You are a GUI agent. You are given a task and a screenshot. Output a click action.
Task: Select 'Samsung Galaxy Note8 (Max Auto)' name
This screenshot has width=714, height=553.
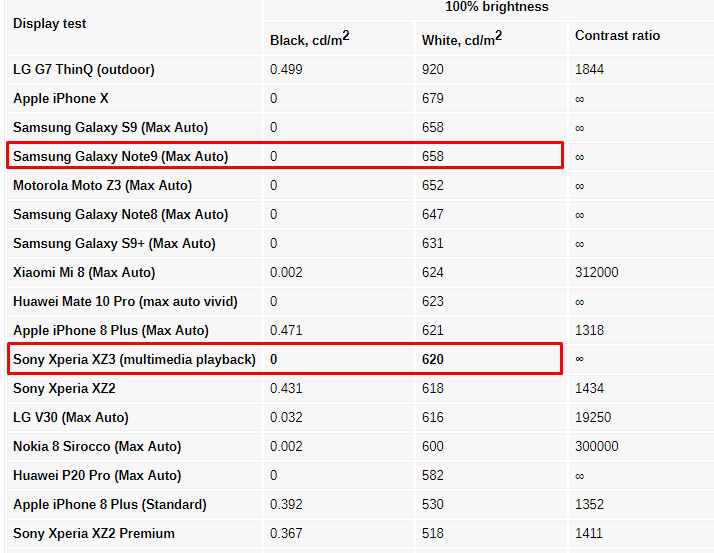tap(121, 215)
